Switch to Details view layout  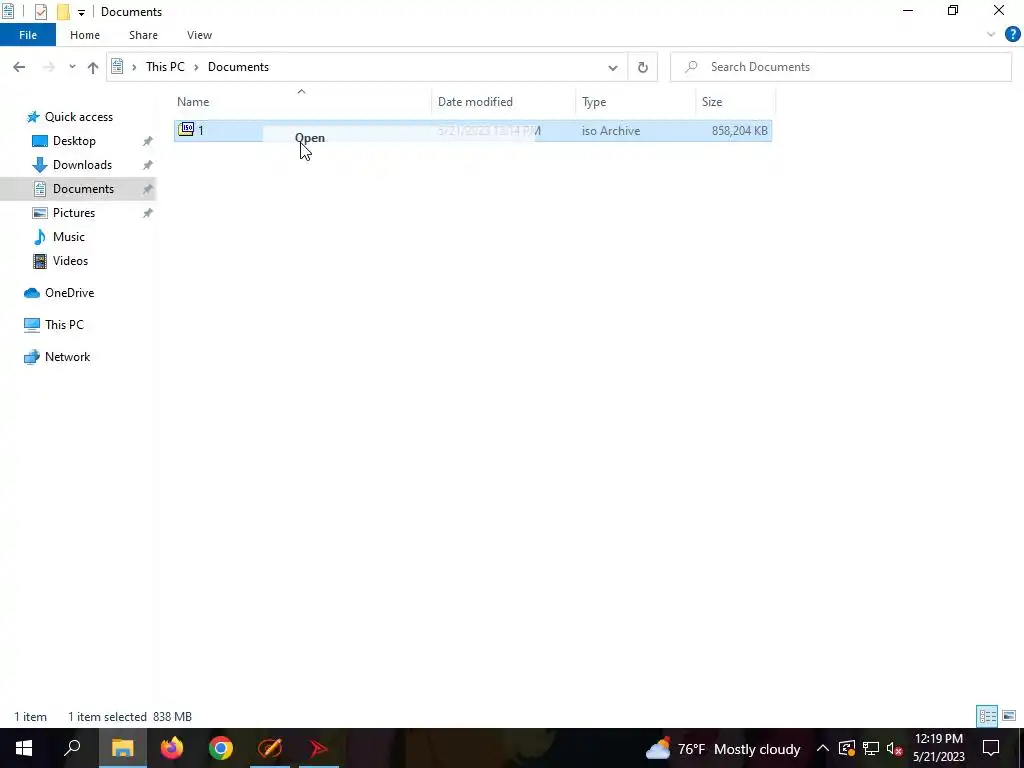click(x=987, y=716)
